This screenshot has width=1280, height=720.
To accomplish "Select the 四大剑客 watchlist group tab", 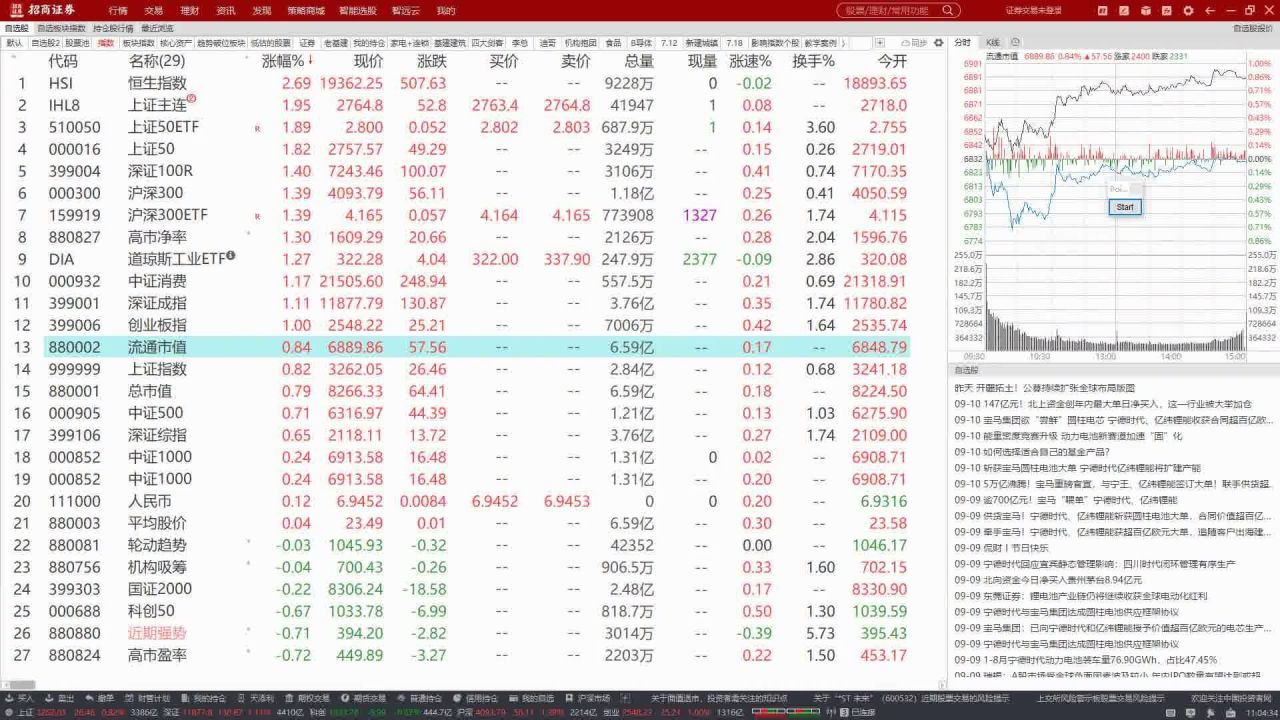I will [488, 44].
